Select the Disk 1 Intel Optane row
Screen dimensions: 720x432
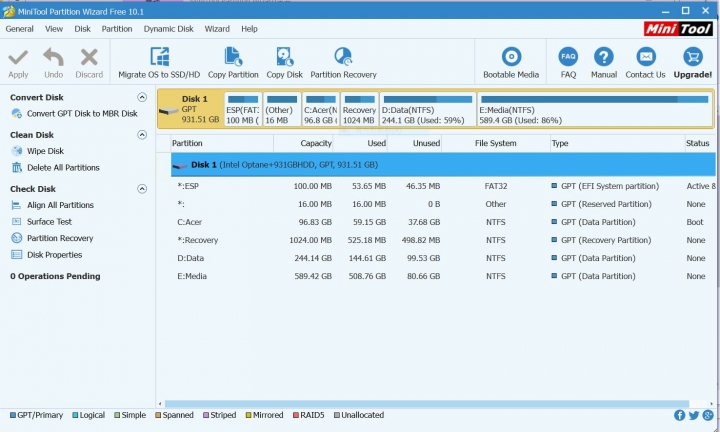(443, 165)
